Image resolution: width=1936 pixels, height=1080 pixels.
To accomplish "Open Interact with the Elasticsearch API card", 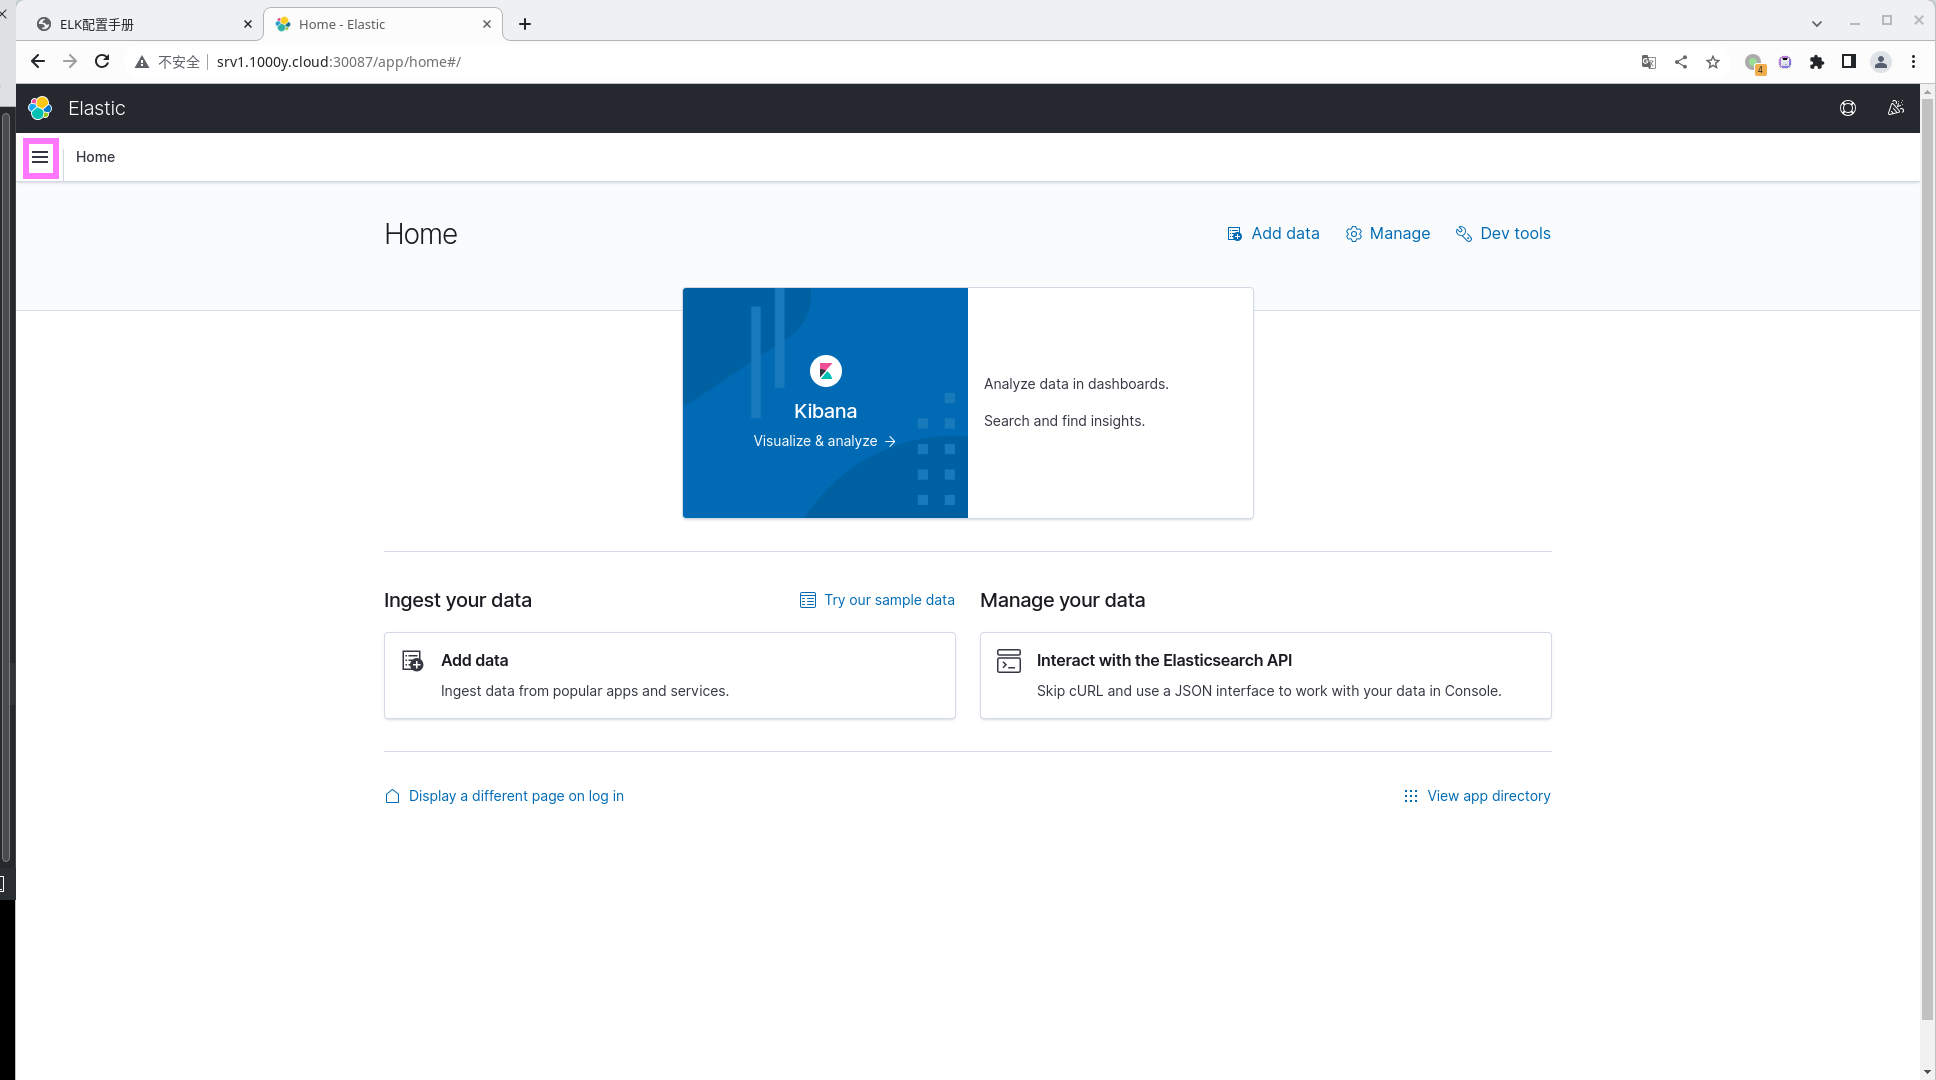I will coord(1265,675).
